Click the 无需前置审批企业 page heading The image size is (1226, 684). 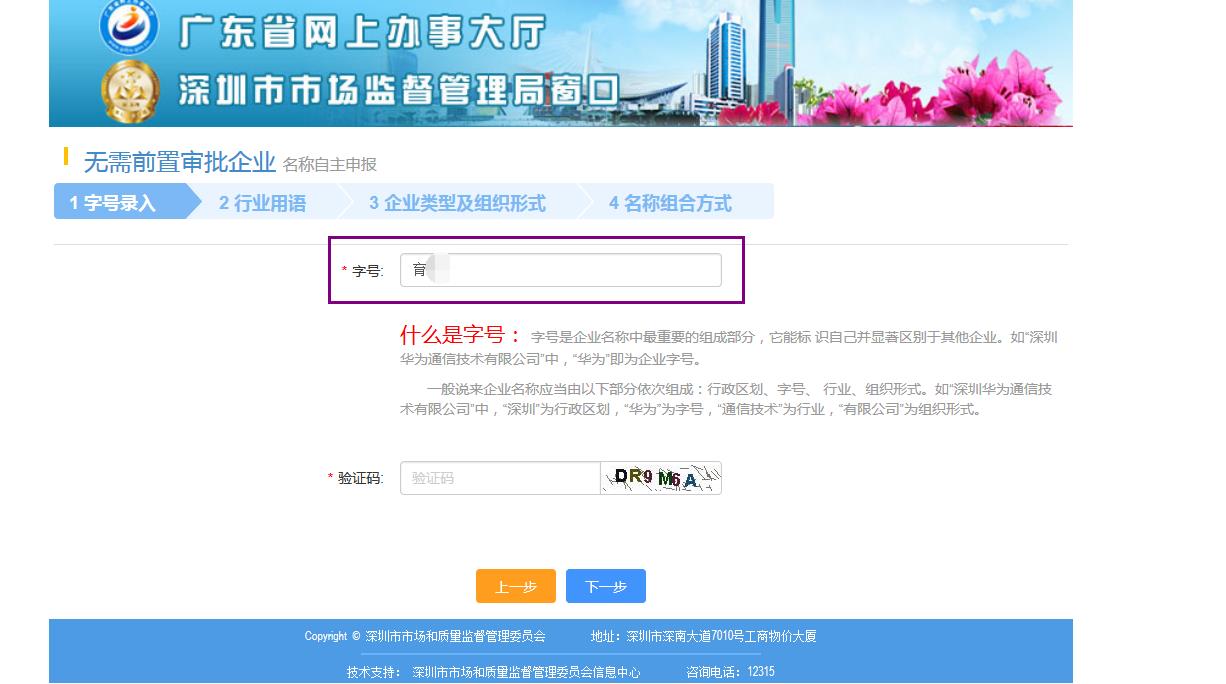click(179, 162)
